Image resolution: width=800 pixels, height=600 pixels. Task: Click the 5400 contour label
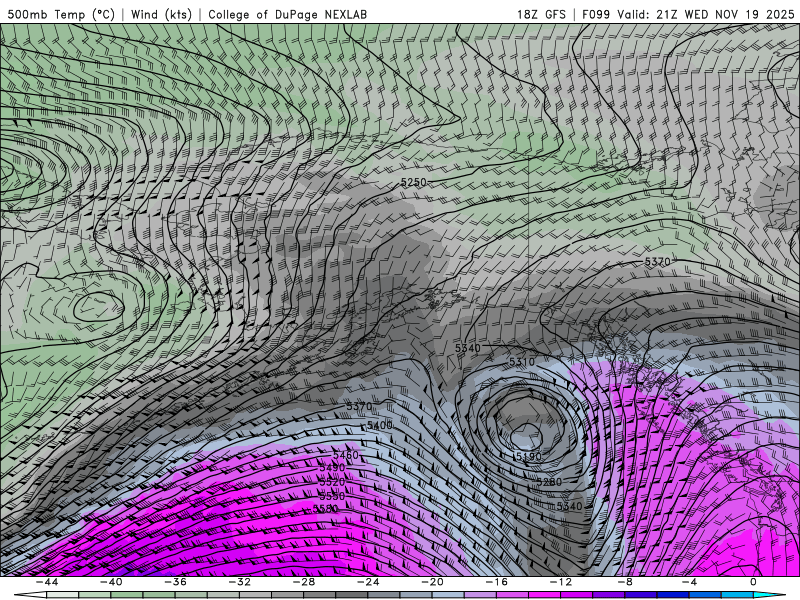pyautogui.click(x=380, y=425)
